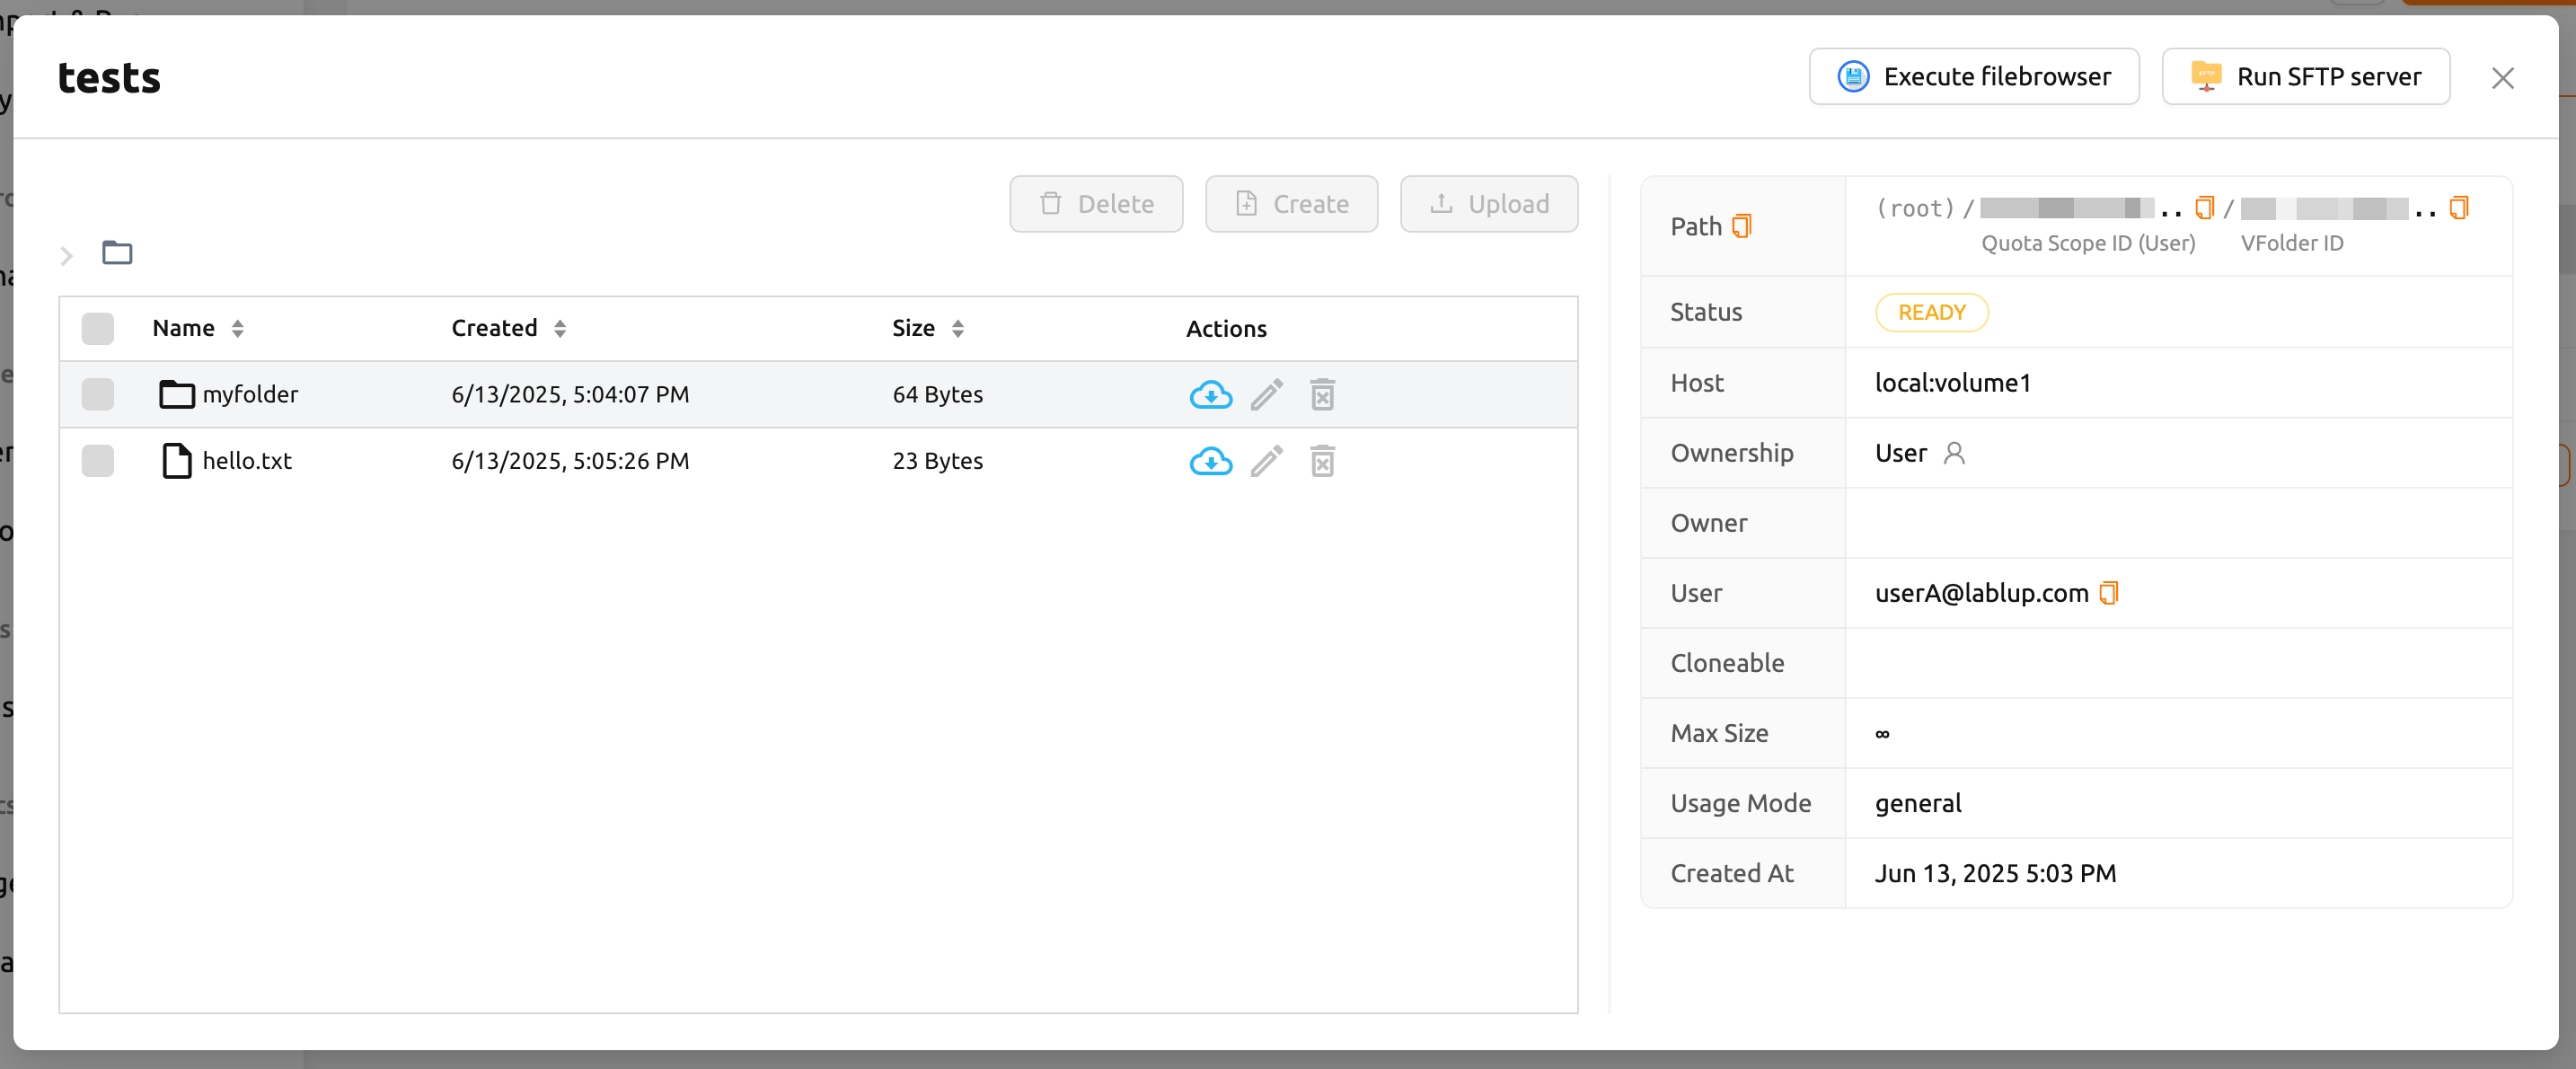Click Execute filebrowser button
2576x1069 pixels.
pyautogui.click(x=1973, y=77)
